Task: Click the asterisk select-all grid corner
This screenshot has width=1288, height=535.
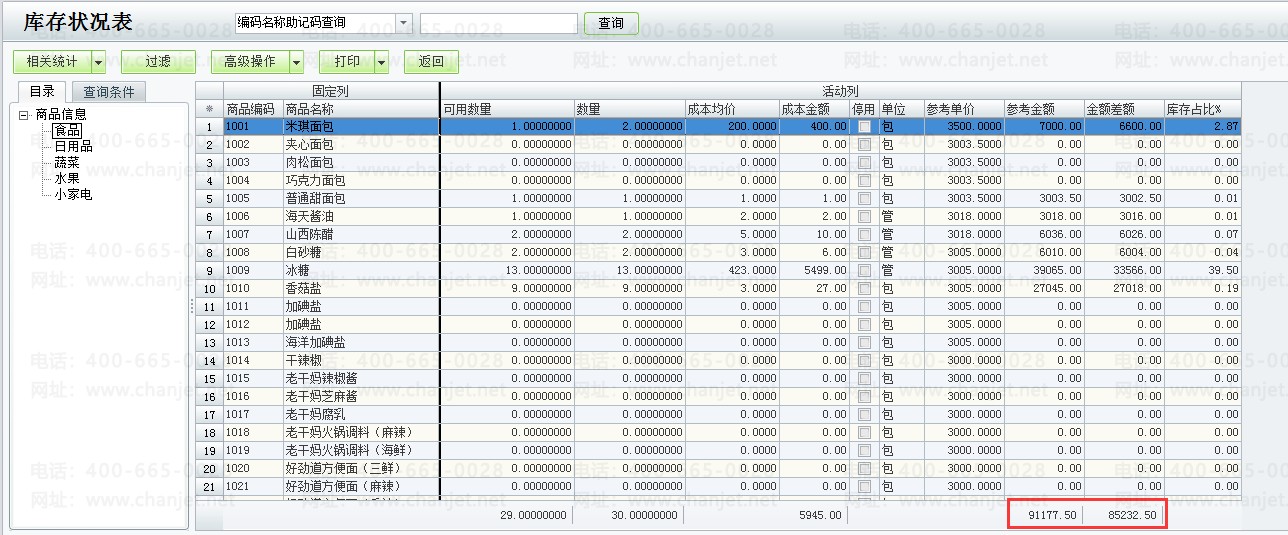Action: (209, 109)
